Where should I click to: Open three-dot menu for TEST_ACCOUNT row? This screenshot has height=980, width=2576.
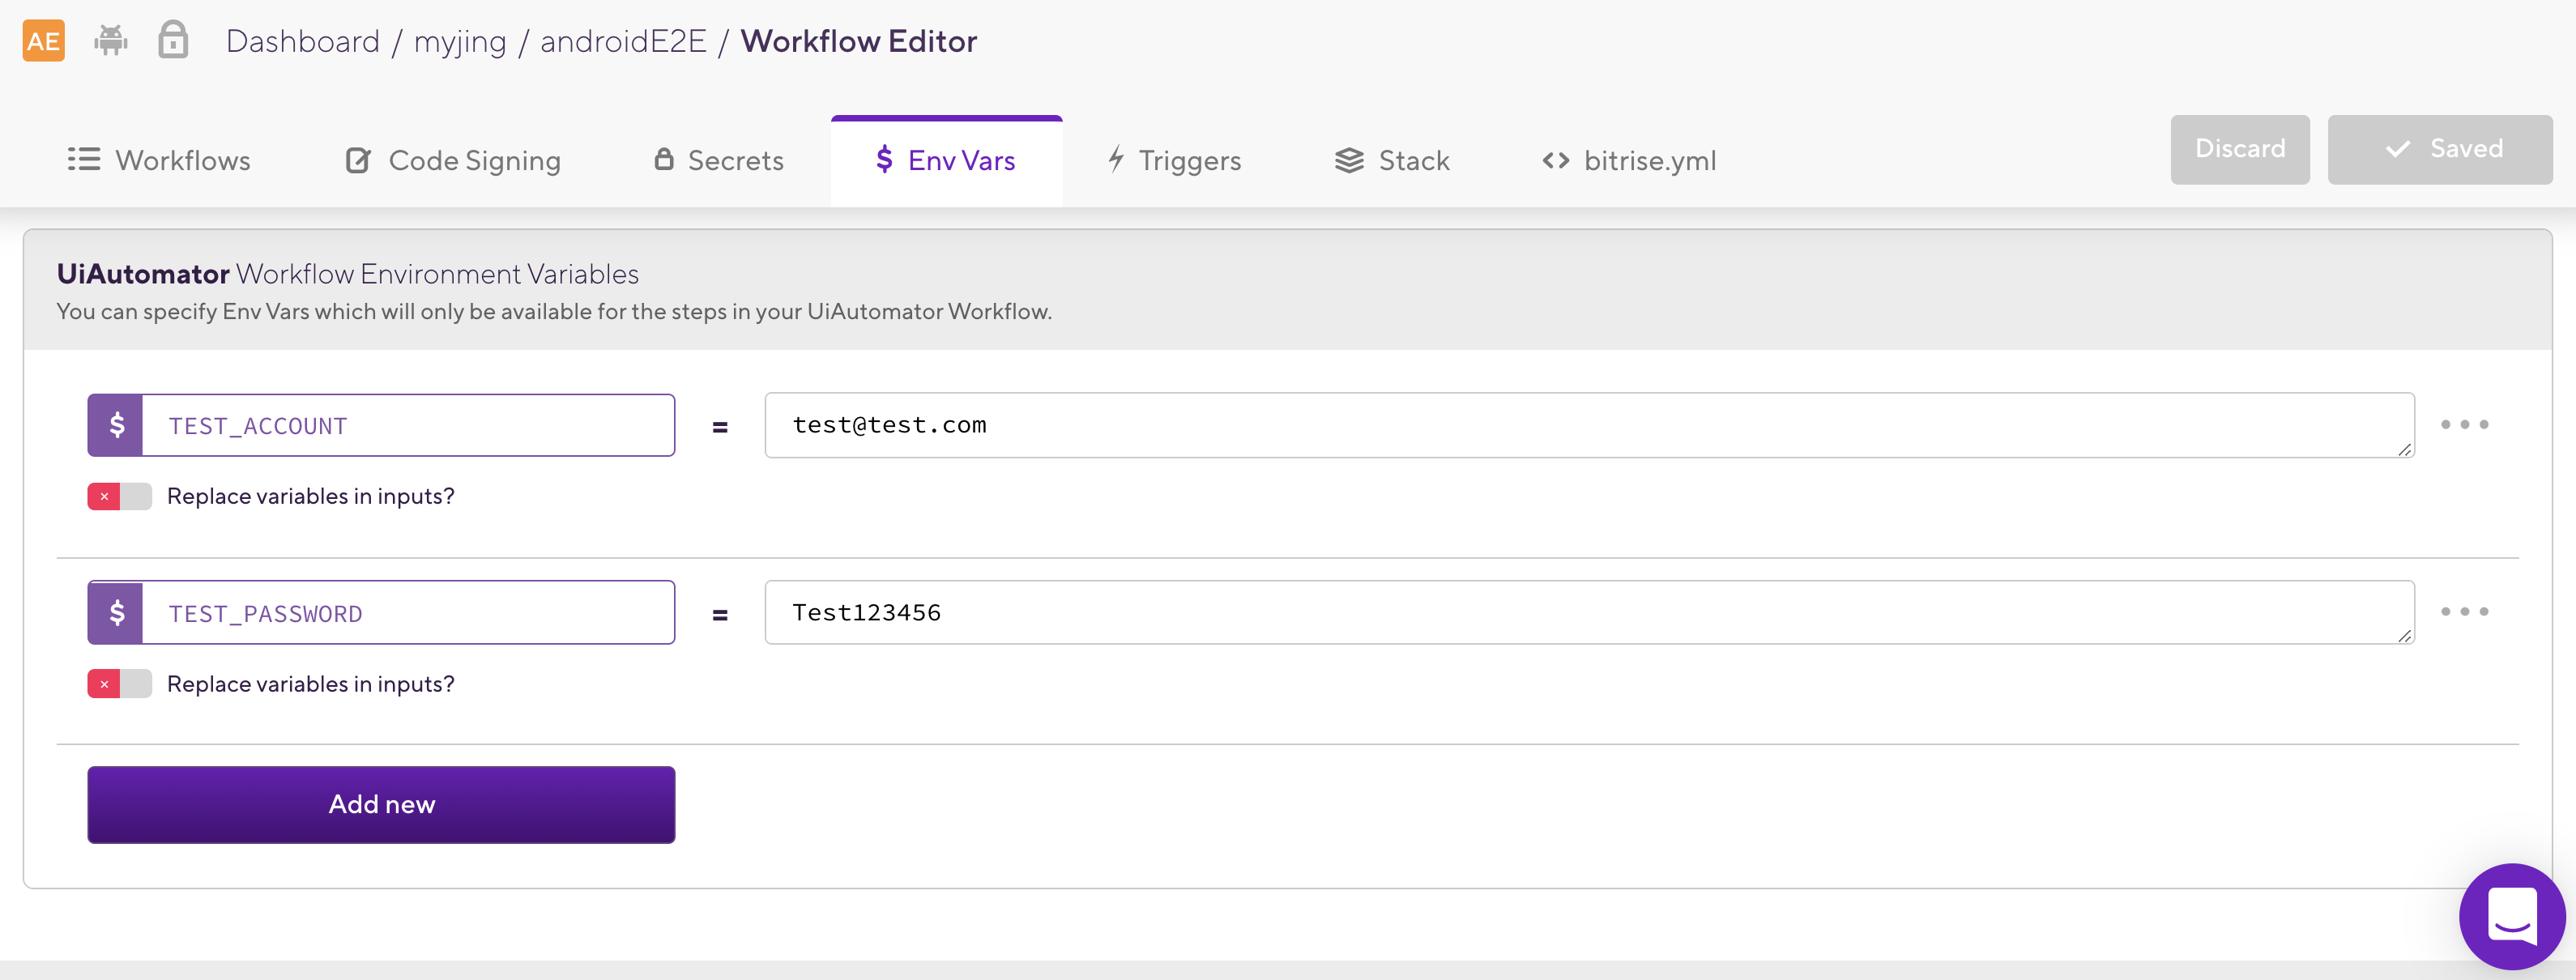pos(2463,425)
